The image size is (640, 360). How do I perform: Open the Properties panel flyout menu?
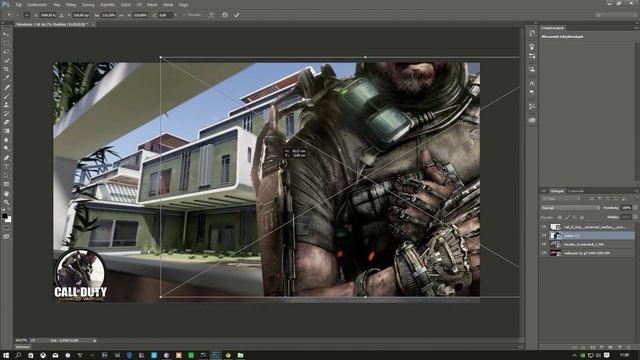tap(636, 28)
